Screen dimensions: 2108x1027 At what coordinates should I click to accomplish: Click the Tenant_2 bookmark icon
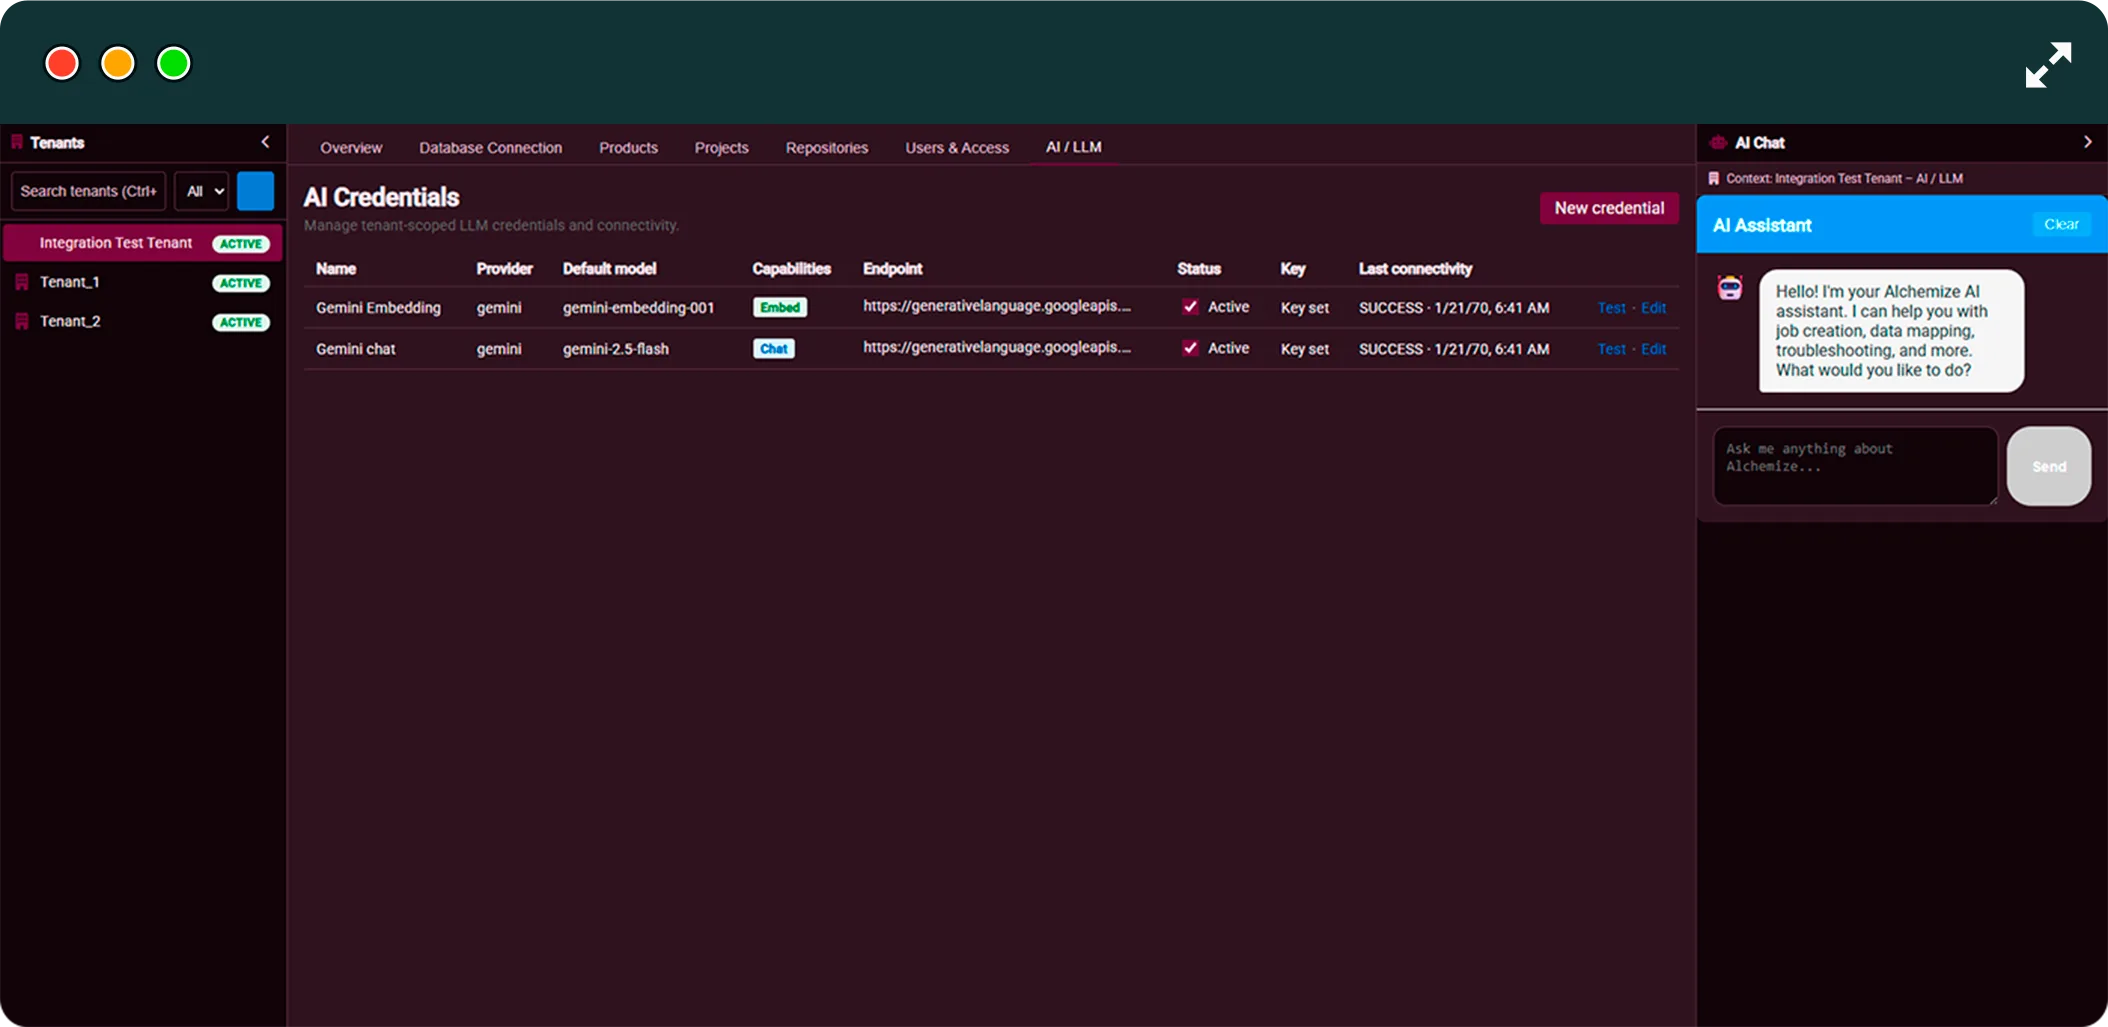click(22, 321)
